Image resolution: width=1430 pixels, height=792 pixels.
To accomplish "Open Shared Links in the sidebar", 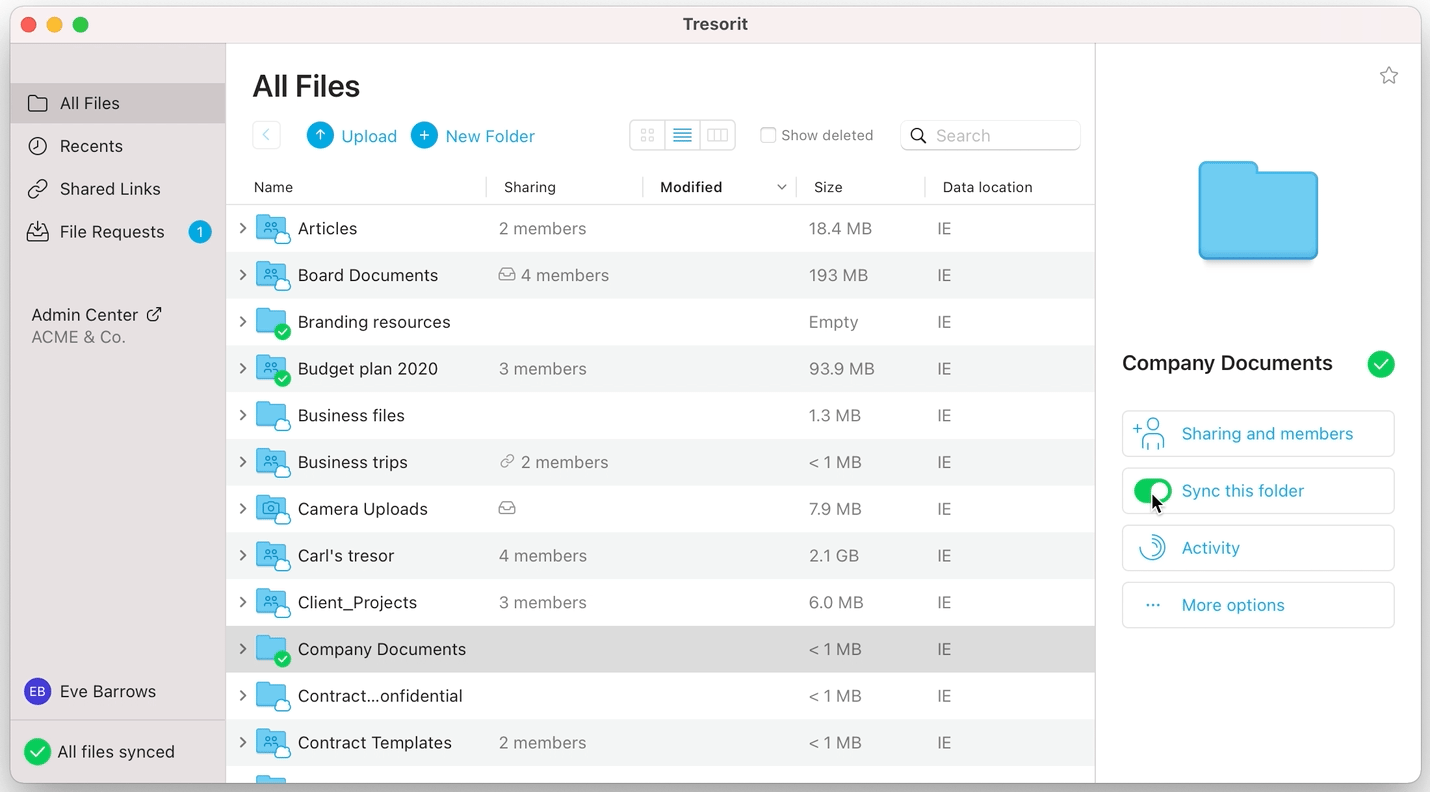I will coord(118,189).
